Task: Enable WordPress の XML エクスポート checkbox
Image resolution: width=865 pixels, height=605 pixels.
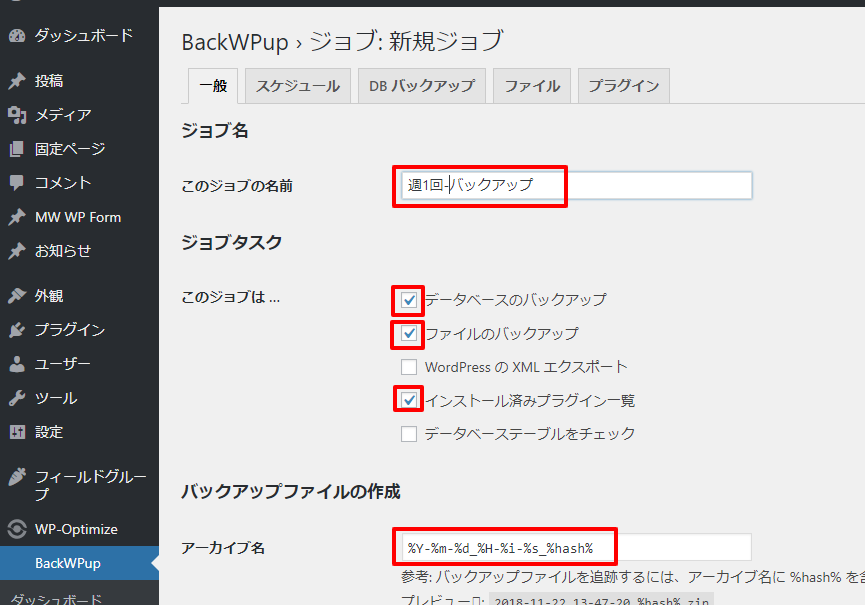Action: click(409, 367)
